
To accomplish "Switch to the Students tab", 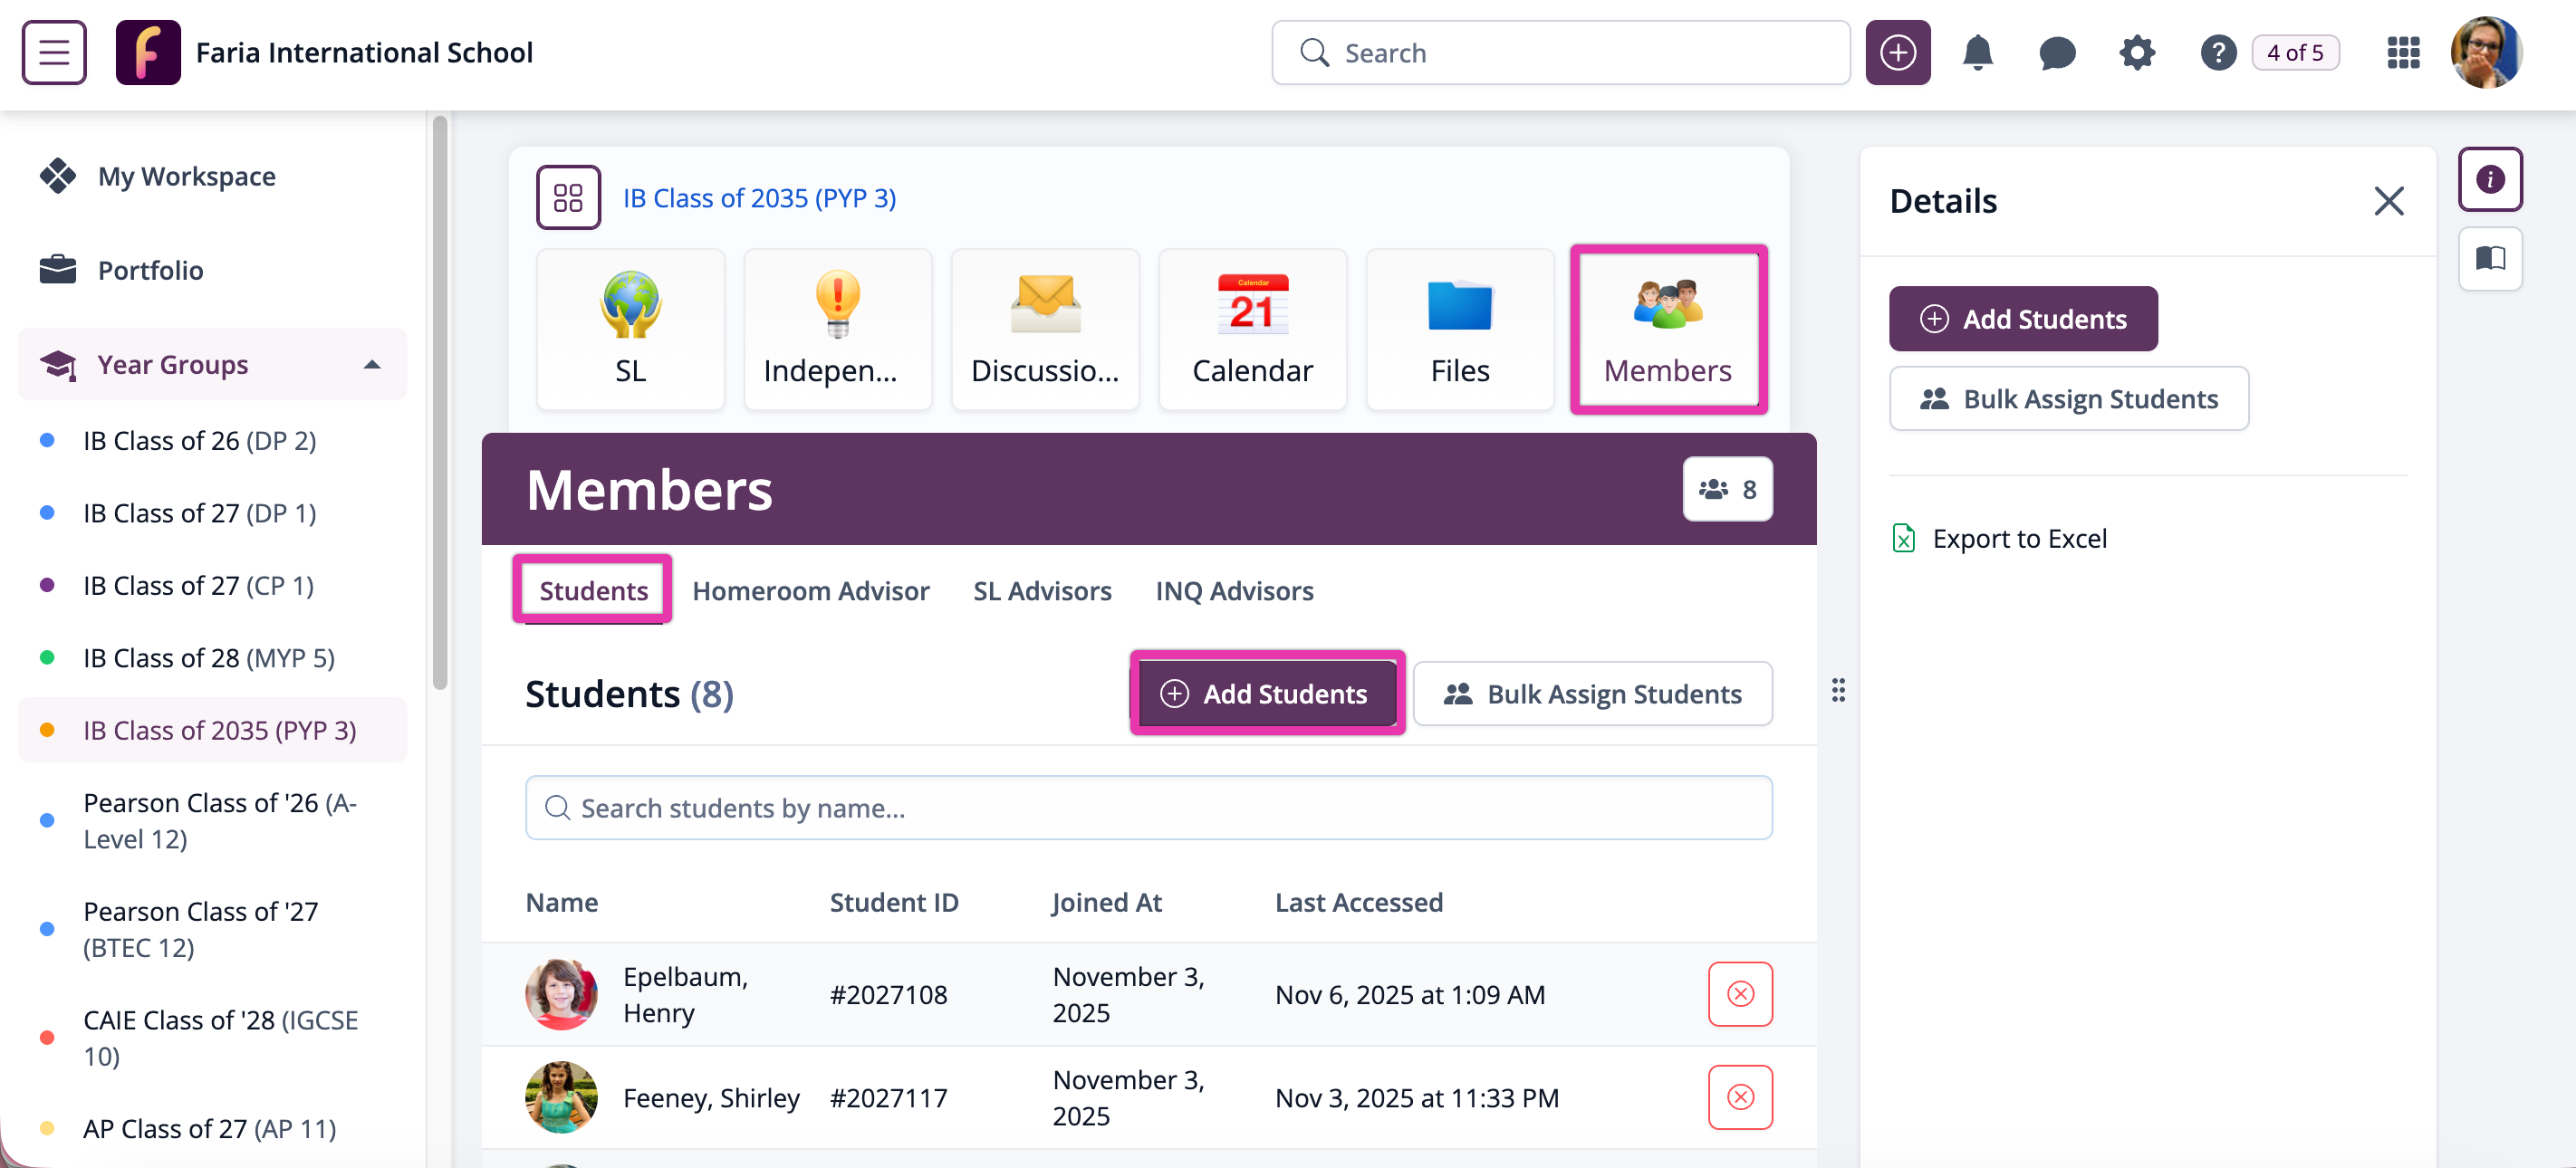I will tap(593, 590).
